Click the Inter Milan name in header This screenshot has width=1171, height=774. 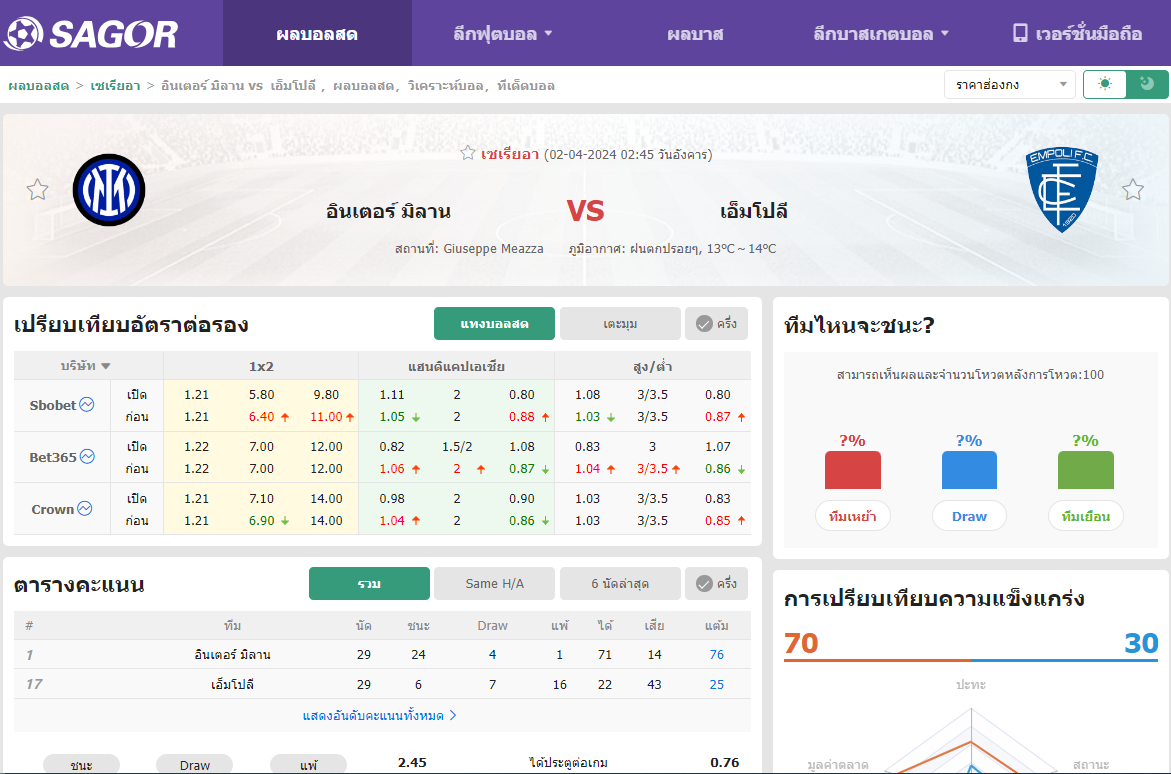click(388, 211)
